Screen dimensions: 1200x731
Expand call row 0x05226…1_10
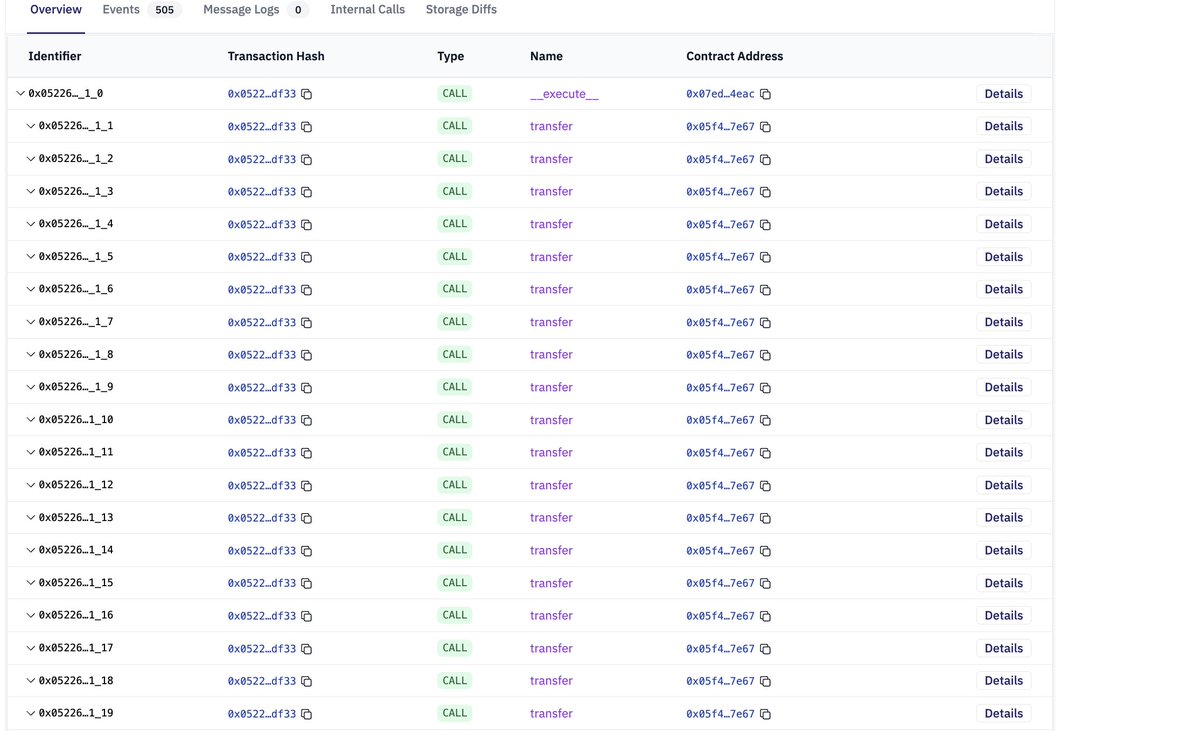click(x=31, y=420)
